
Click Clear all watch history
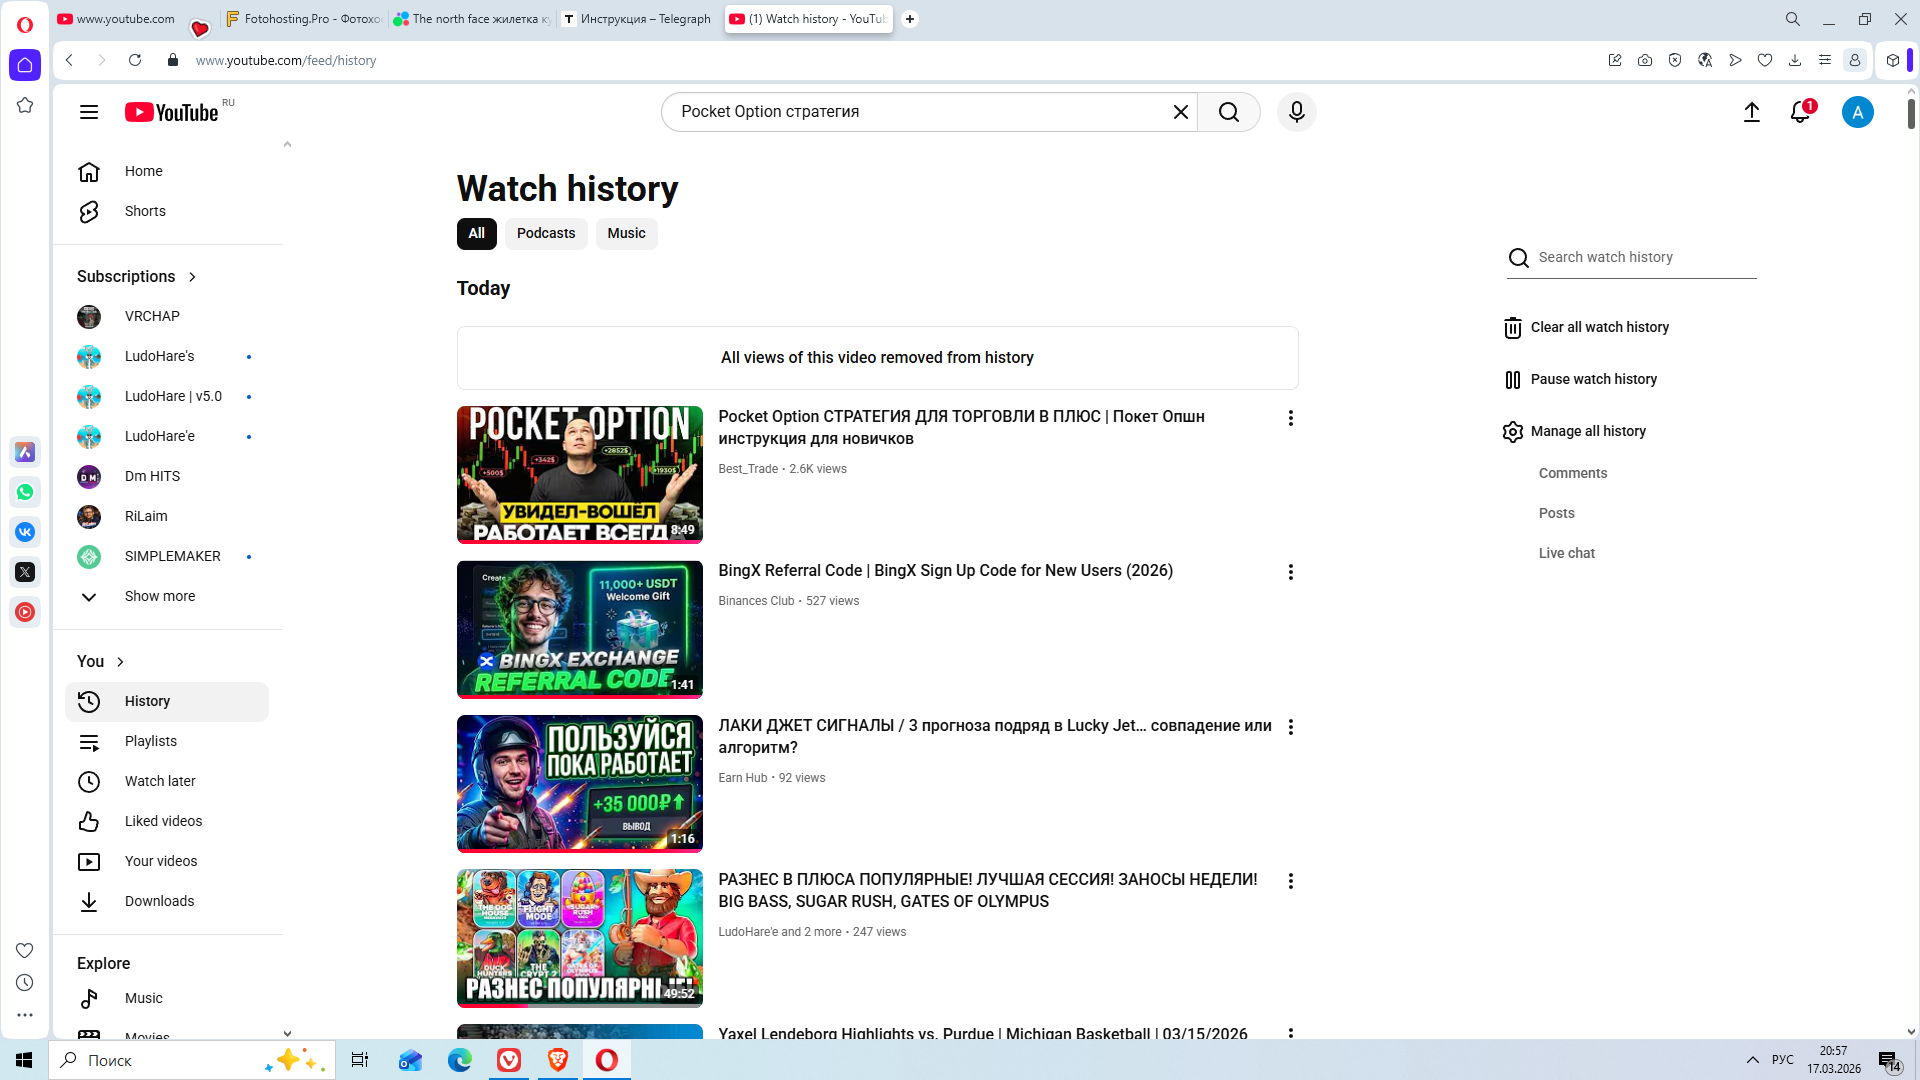(1598, 327)
